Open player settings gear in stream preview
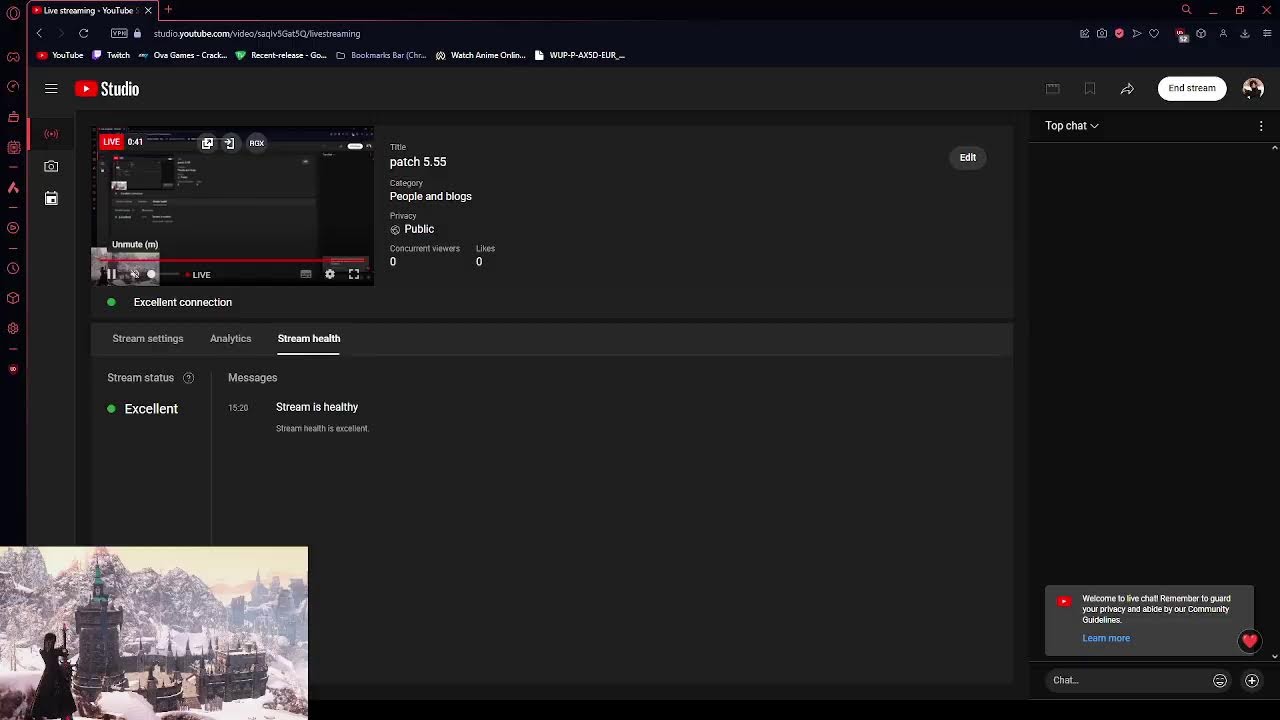Viewport: 1280px width, 720px height. (x=330, y=274)
